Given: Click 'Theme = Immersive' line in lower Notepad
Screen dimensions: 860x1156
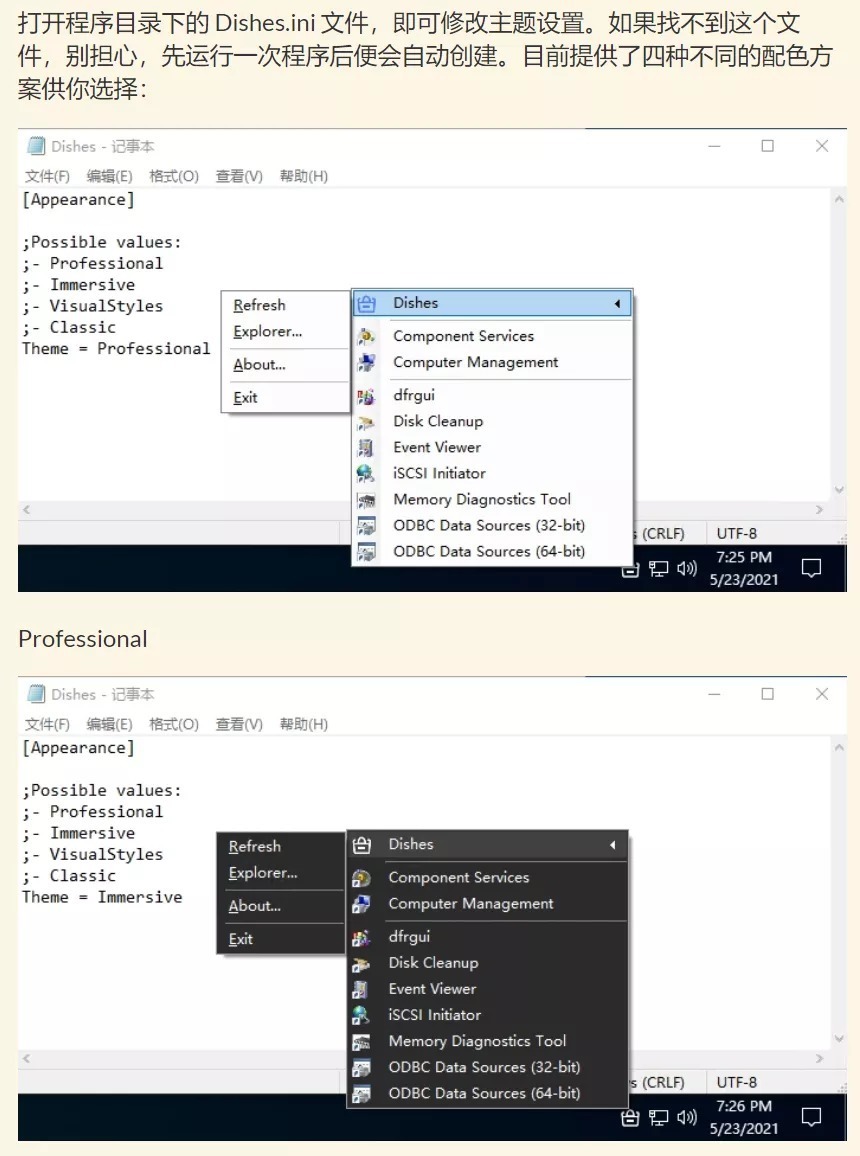Looking at the screenshot, I should (x=102, y=897).
